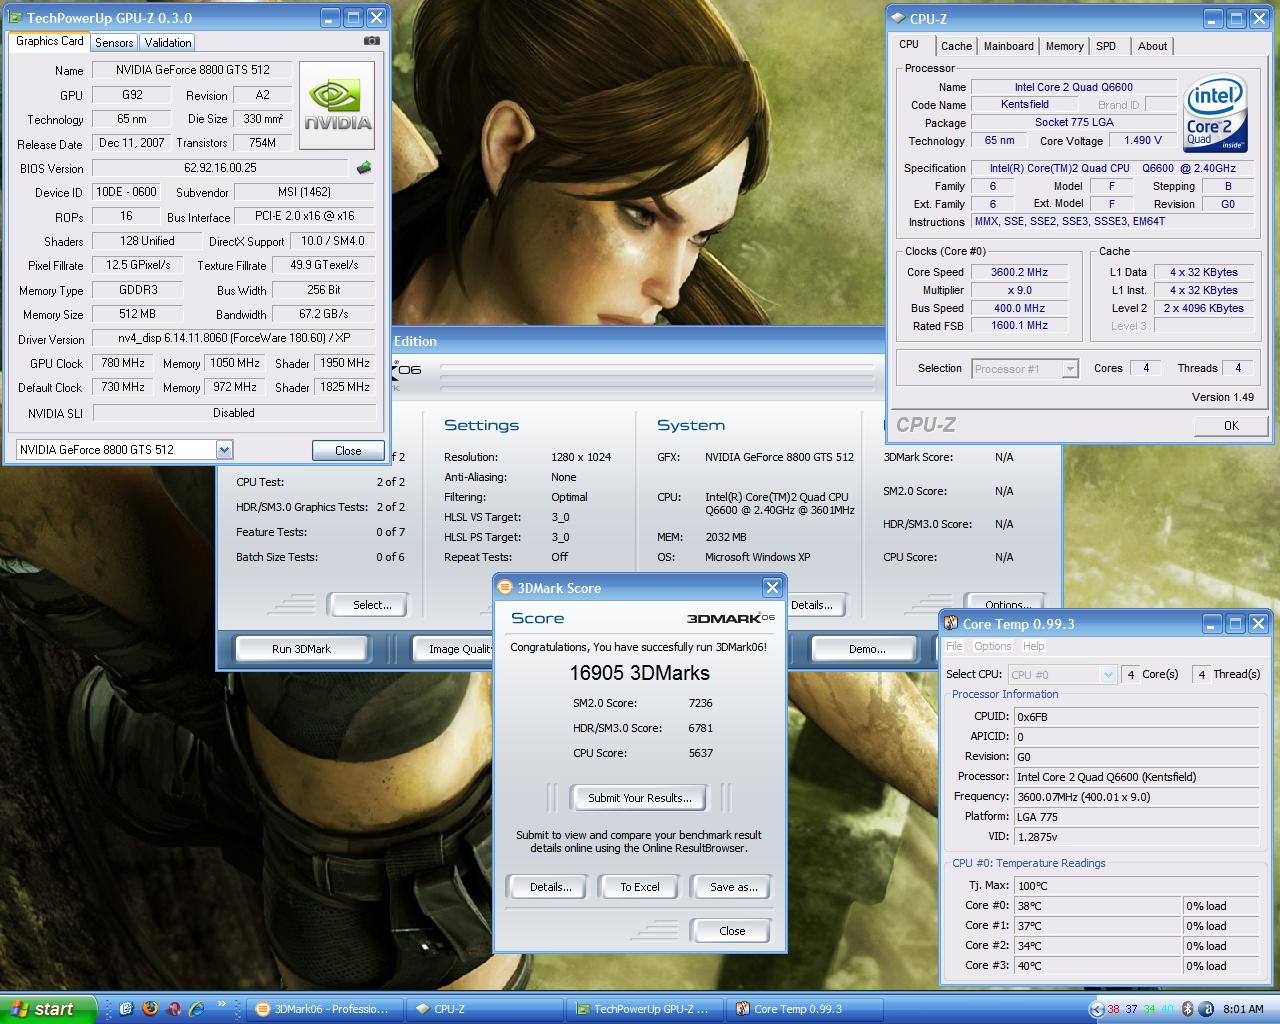Screen dimensions: 1280x1024
Task: Click the Bluetooth tray icon
Action: [1188, 1009]
